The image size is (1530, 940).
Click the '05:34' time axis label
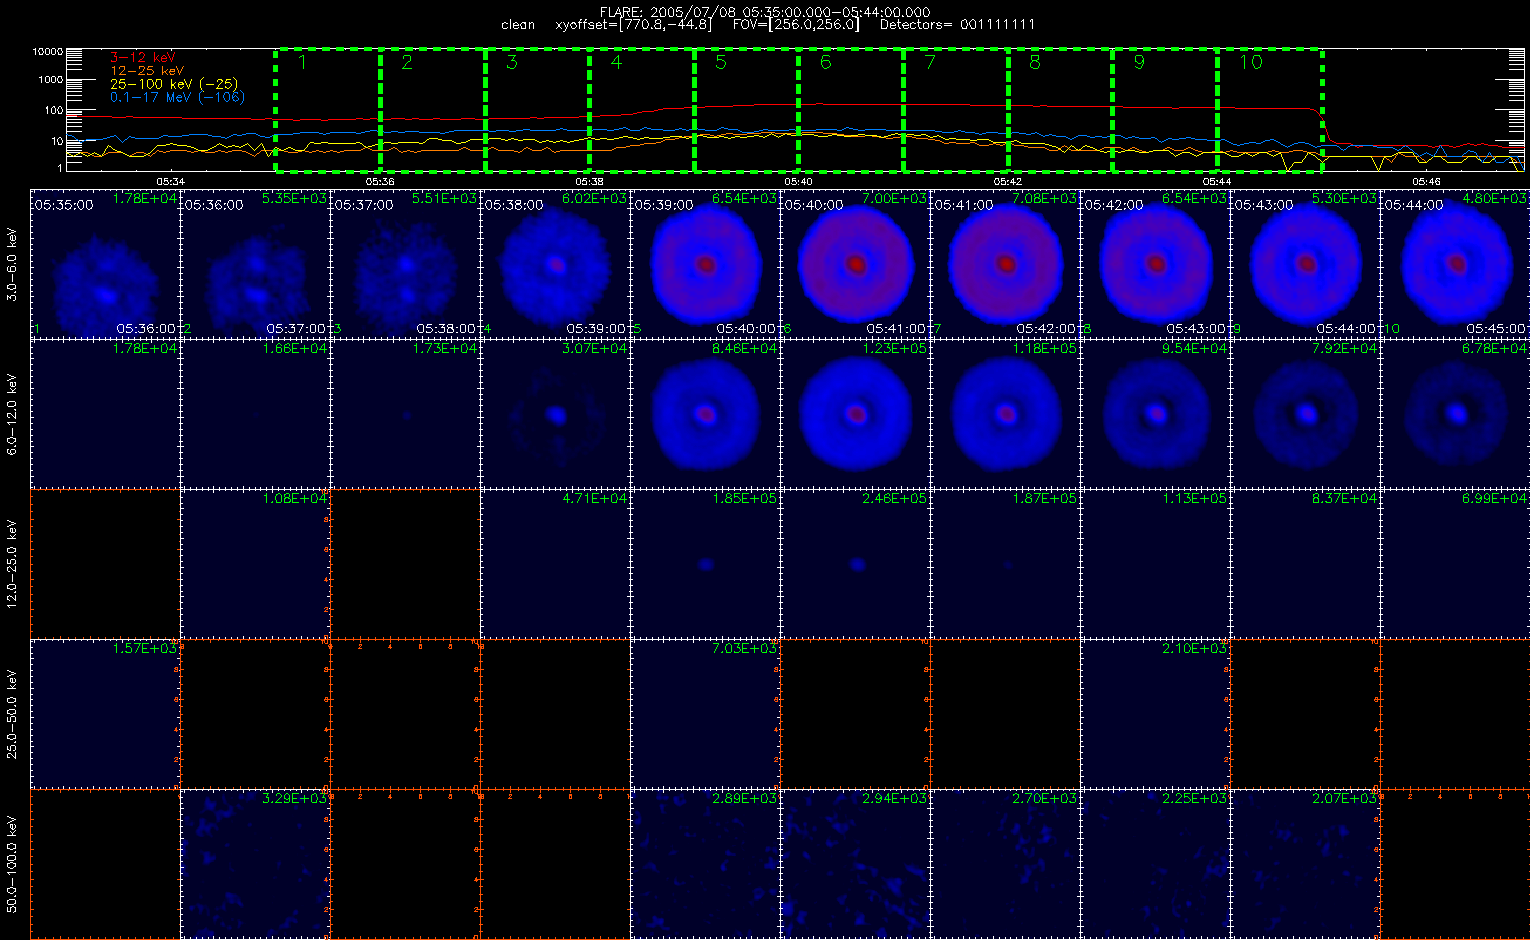tap(171, 181)
